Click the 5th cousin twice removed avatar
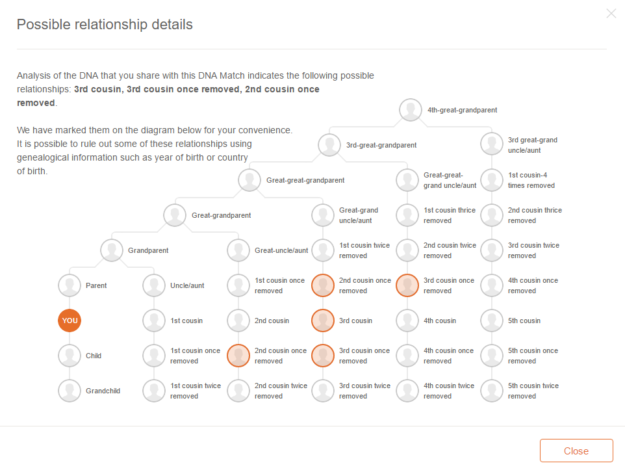This screenshot has width=625, height=472. (491, 391)
